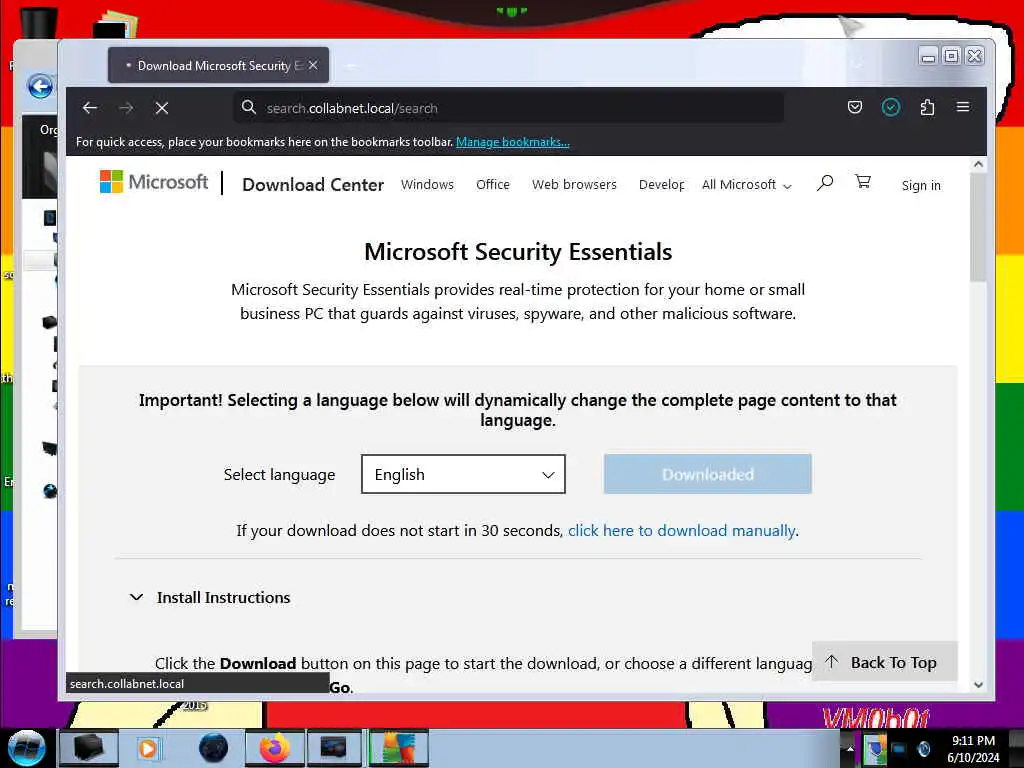Click the shield icon in the system tray

pyautogui.click(x=875, y=749)
